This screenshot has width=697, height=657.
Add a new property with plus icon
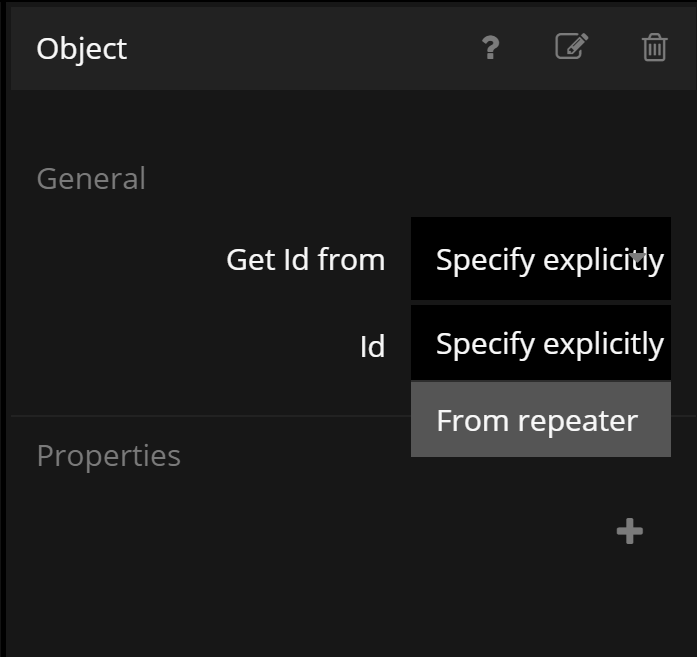point(629,531)
